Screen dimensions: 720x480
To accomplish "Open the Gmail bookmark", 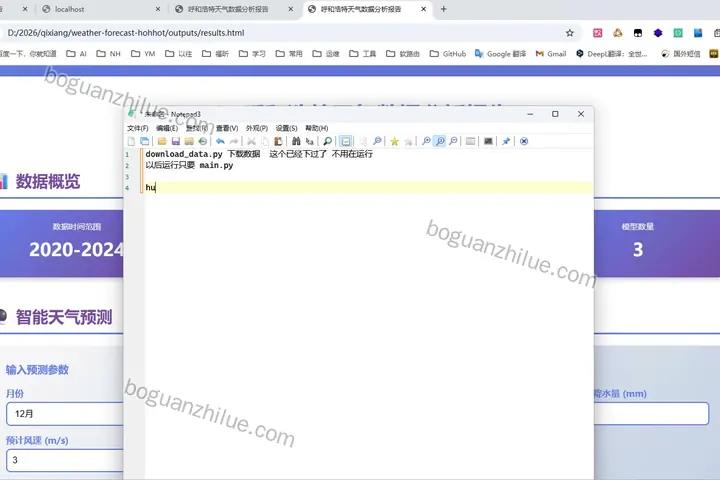I will tap(551, 54).
